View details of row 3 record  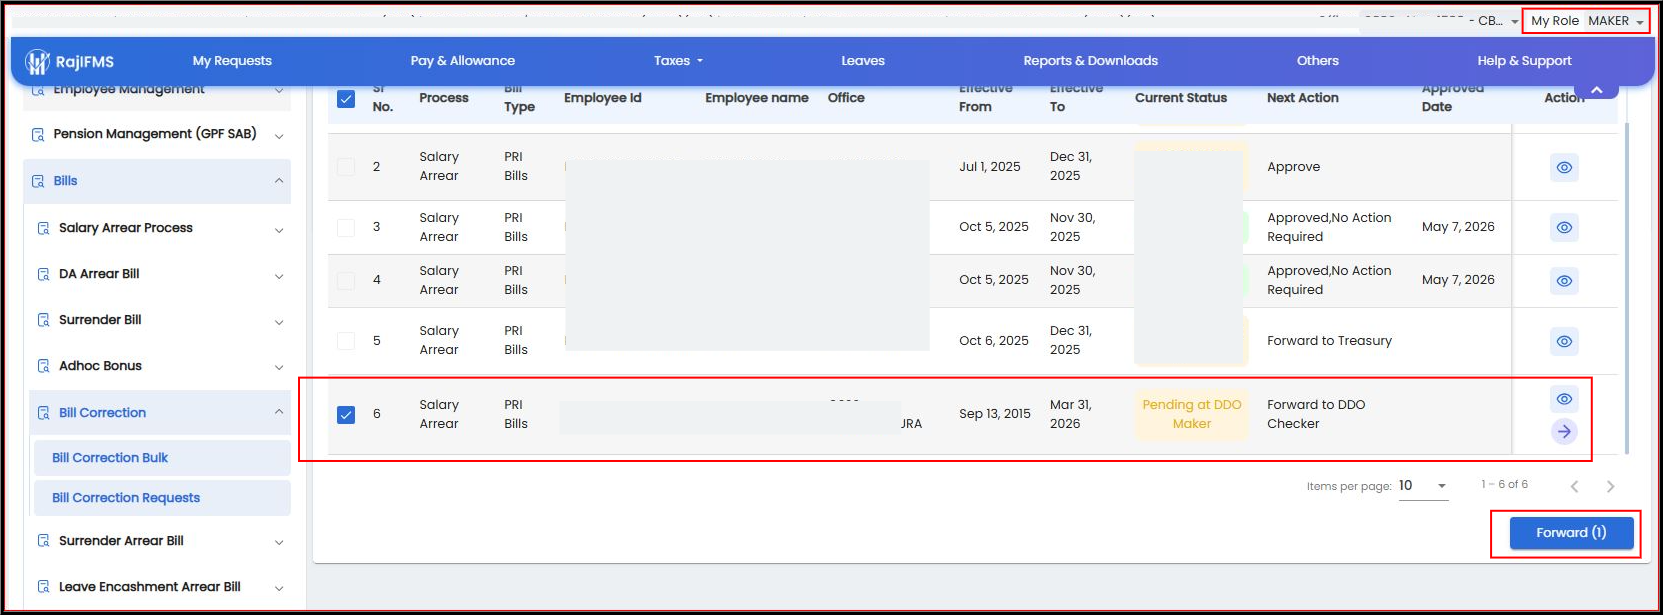pyautogui.click(x=1564, y=227)
